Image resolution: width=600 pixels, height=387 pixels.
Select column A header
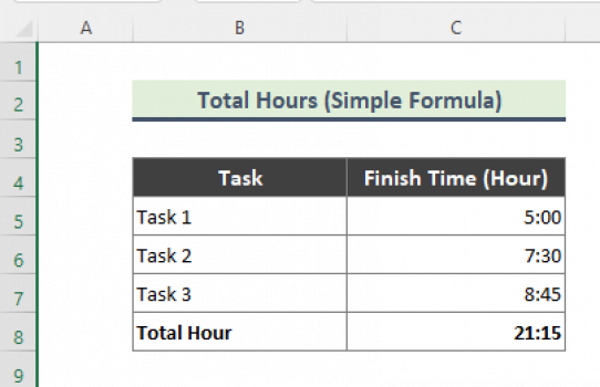click(86, 28)
